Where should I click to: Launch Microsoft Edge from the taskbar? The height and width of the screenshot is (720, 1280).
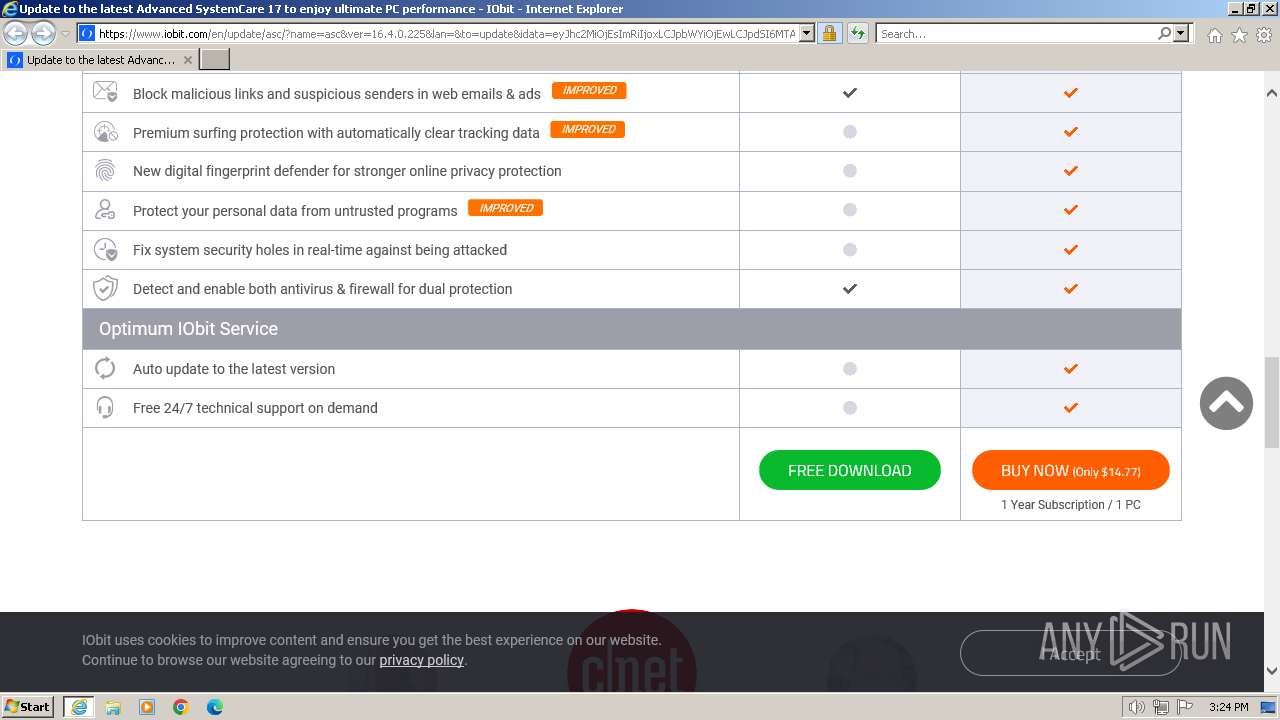pyautogui.click(x=215, y=707)
